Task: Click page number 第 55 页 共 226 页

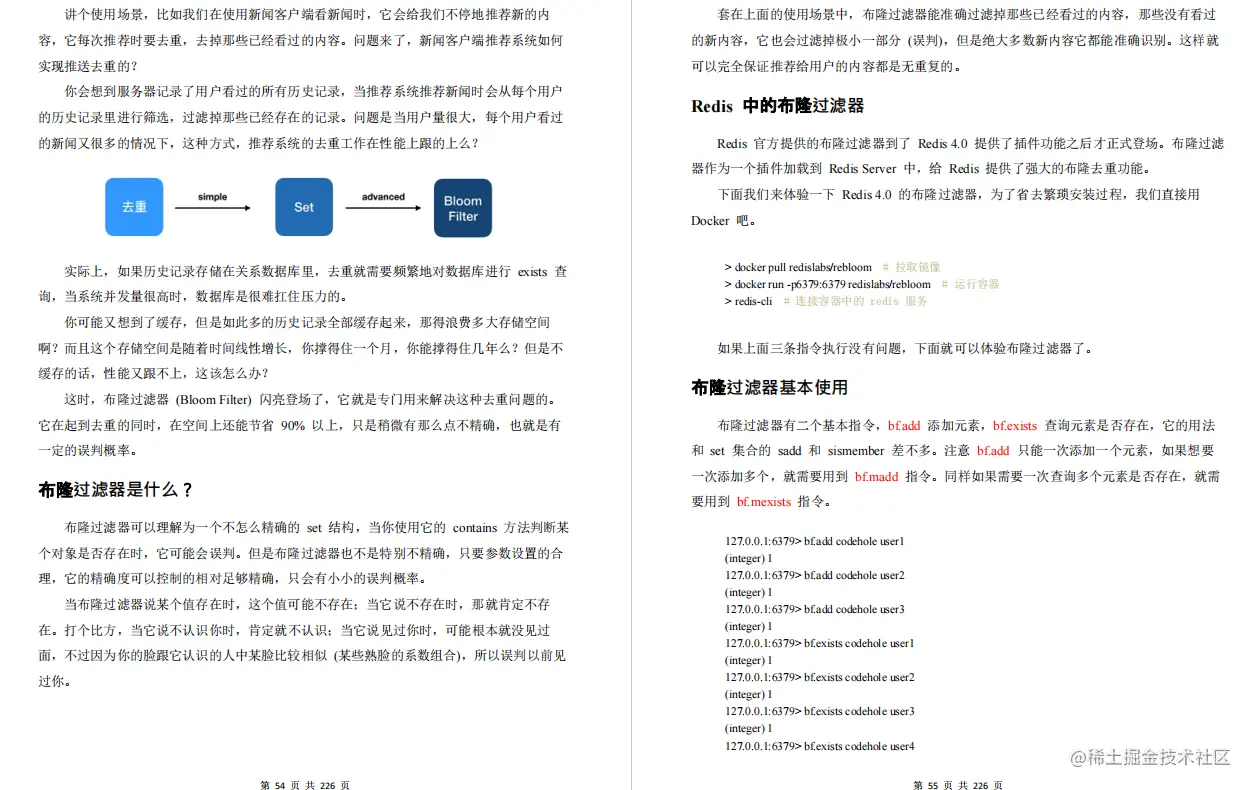Action: pos(960,785)
